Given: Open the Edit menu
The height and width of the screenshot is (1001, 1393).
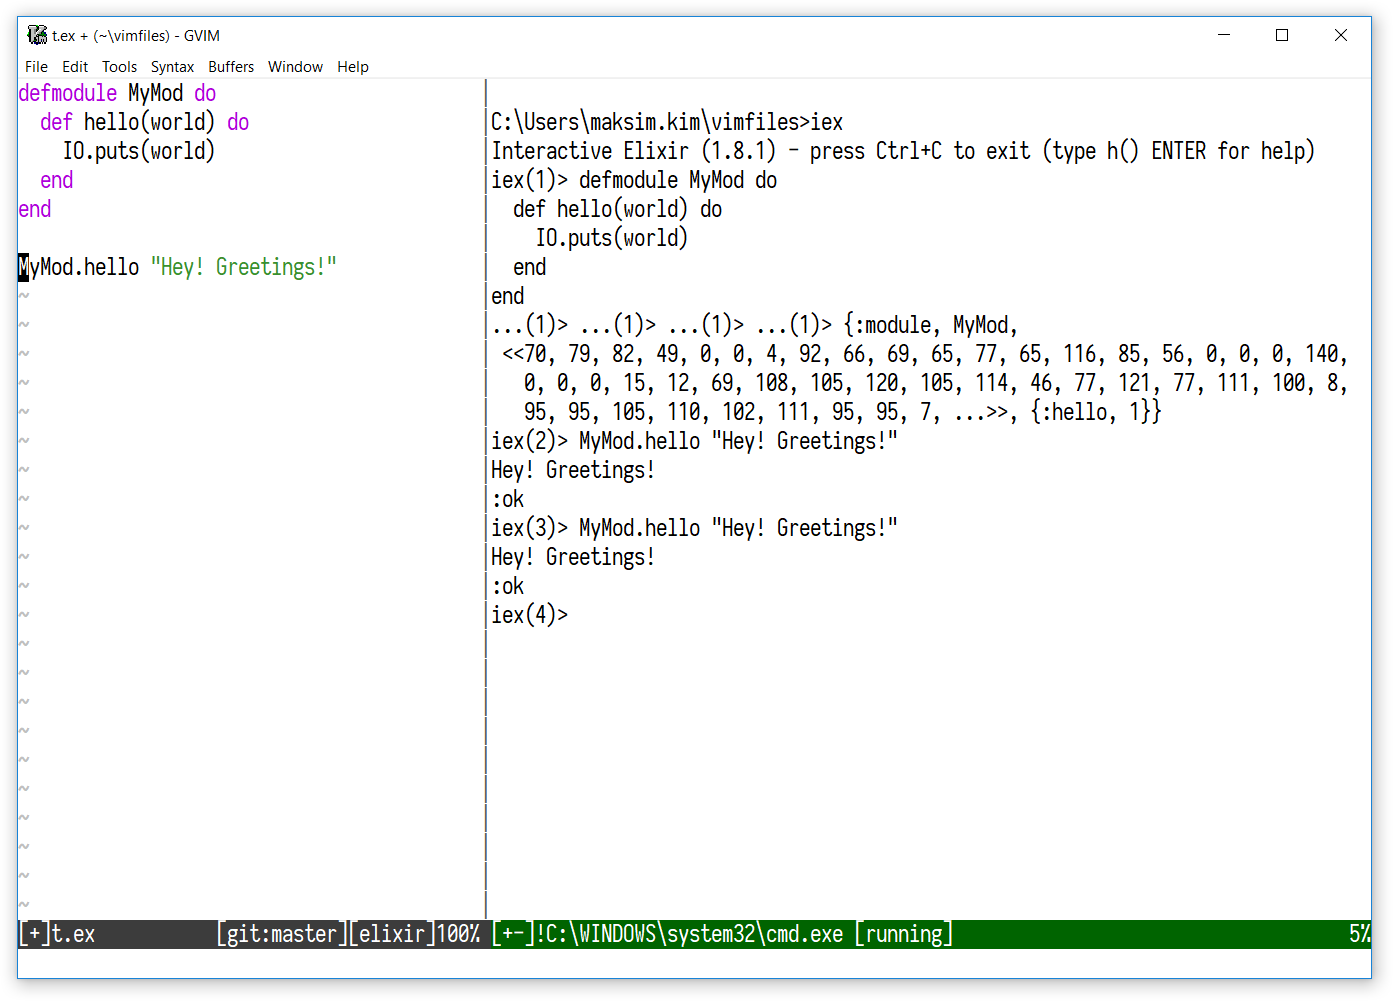Looking at the screenshot, I should point(75,67).
